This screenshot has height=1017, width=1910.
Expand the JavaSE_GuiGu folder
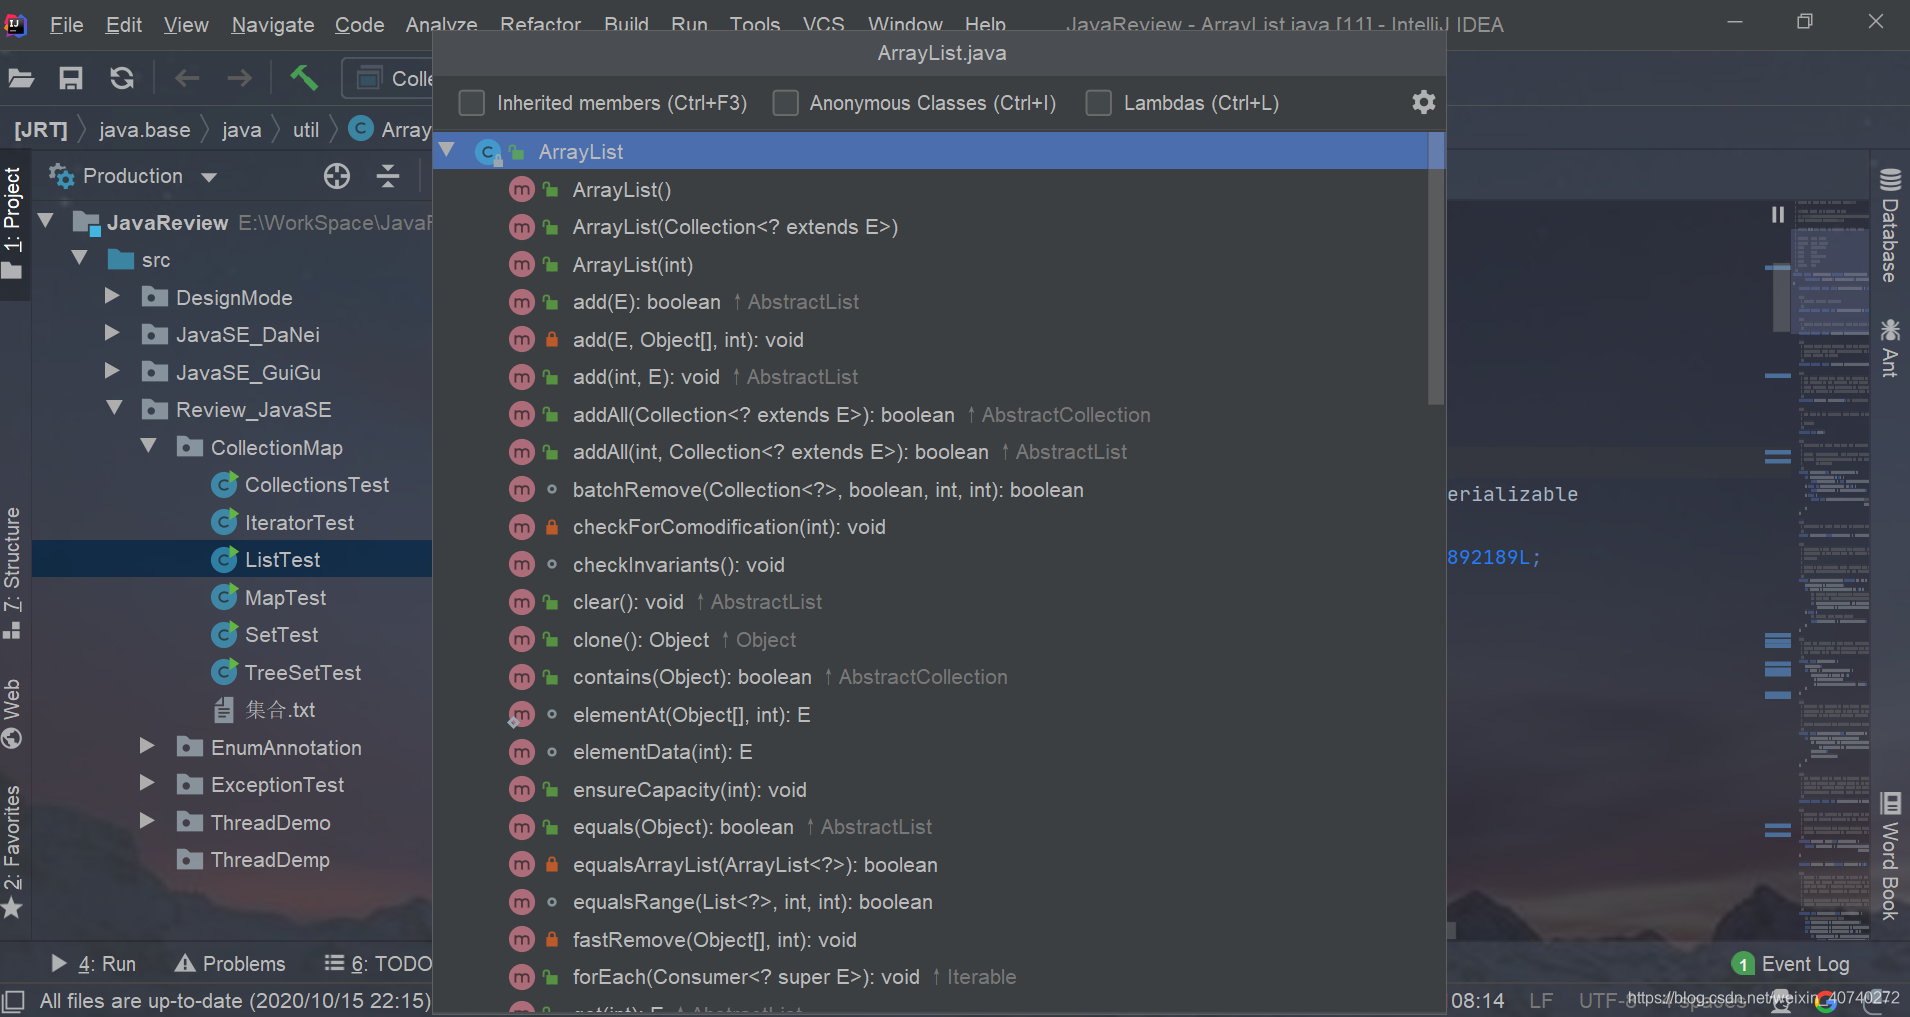click(x=113, y=371)
